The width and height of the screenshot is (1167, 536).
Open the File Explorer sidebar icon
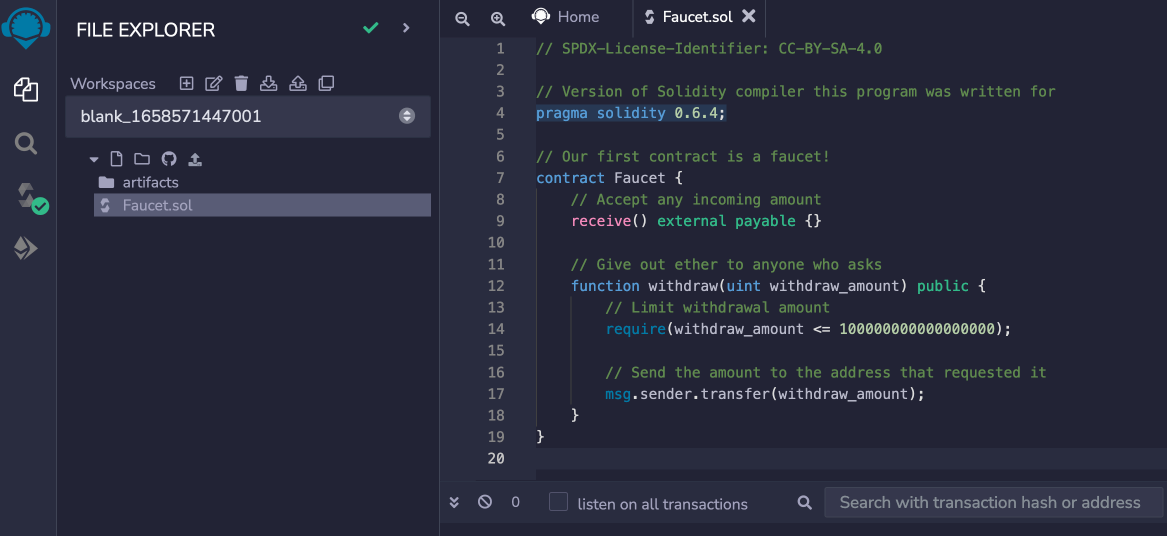point(26,90)
